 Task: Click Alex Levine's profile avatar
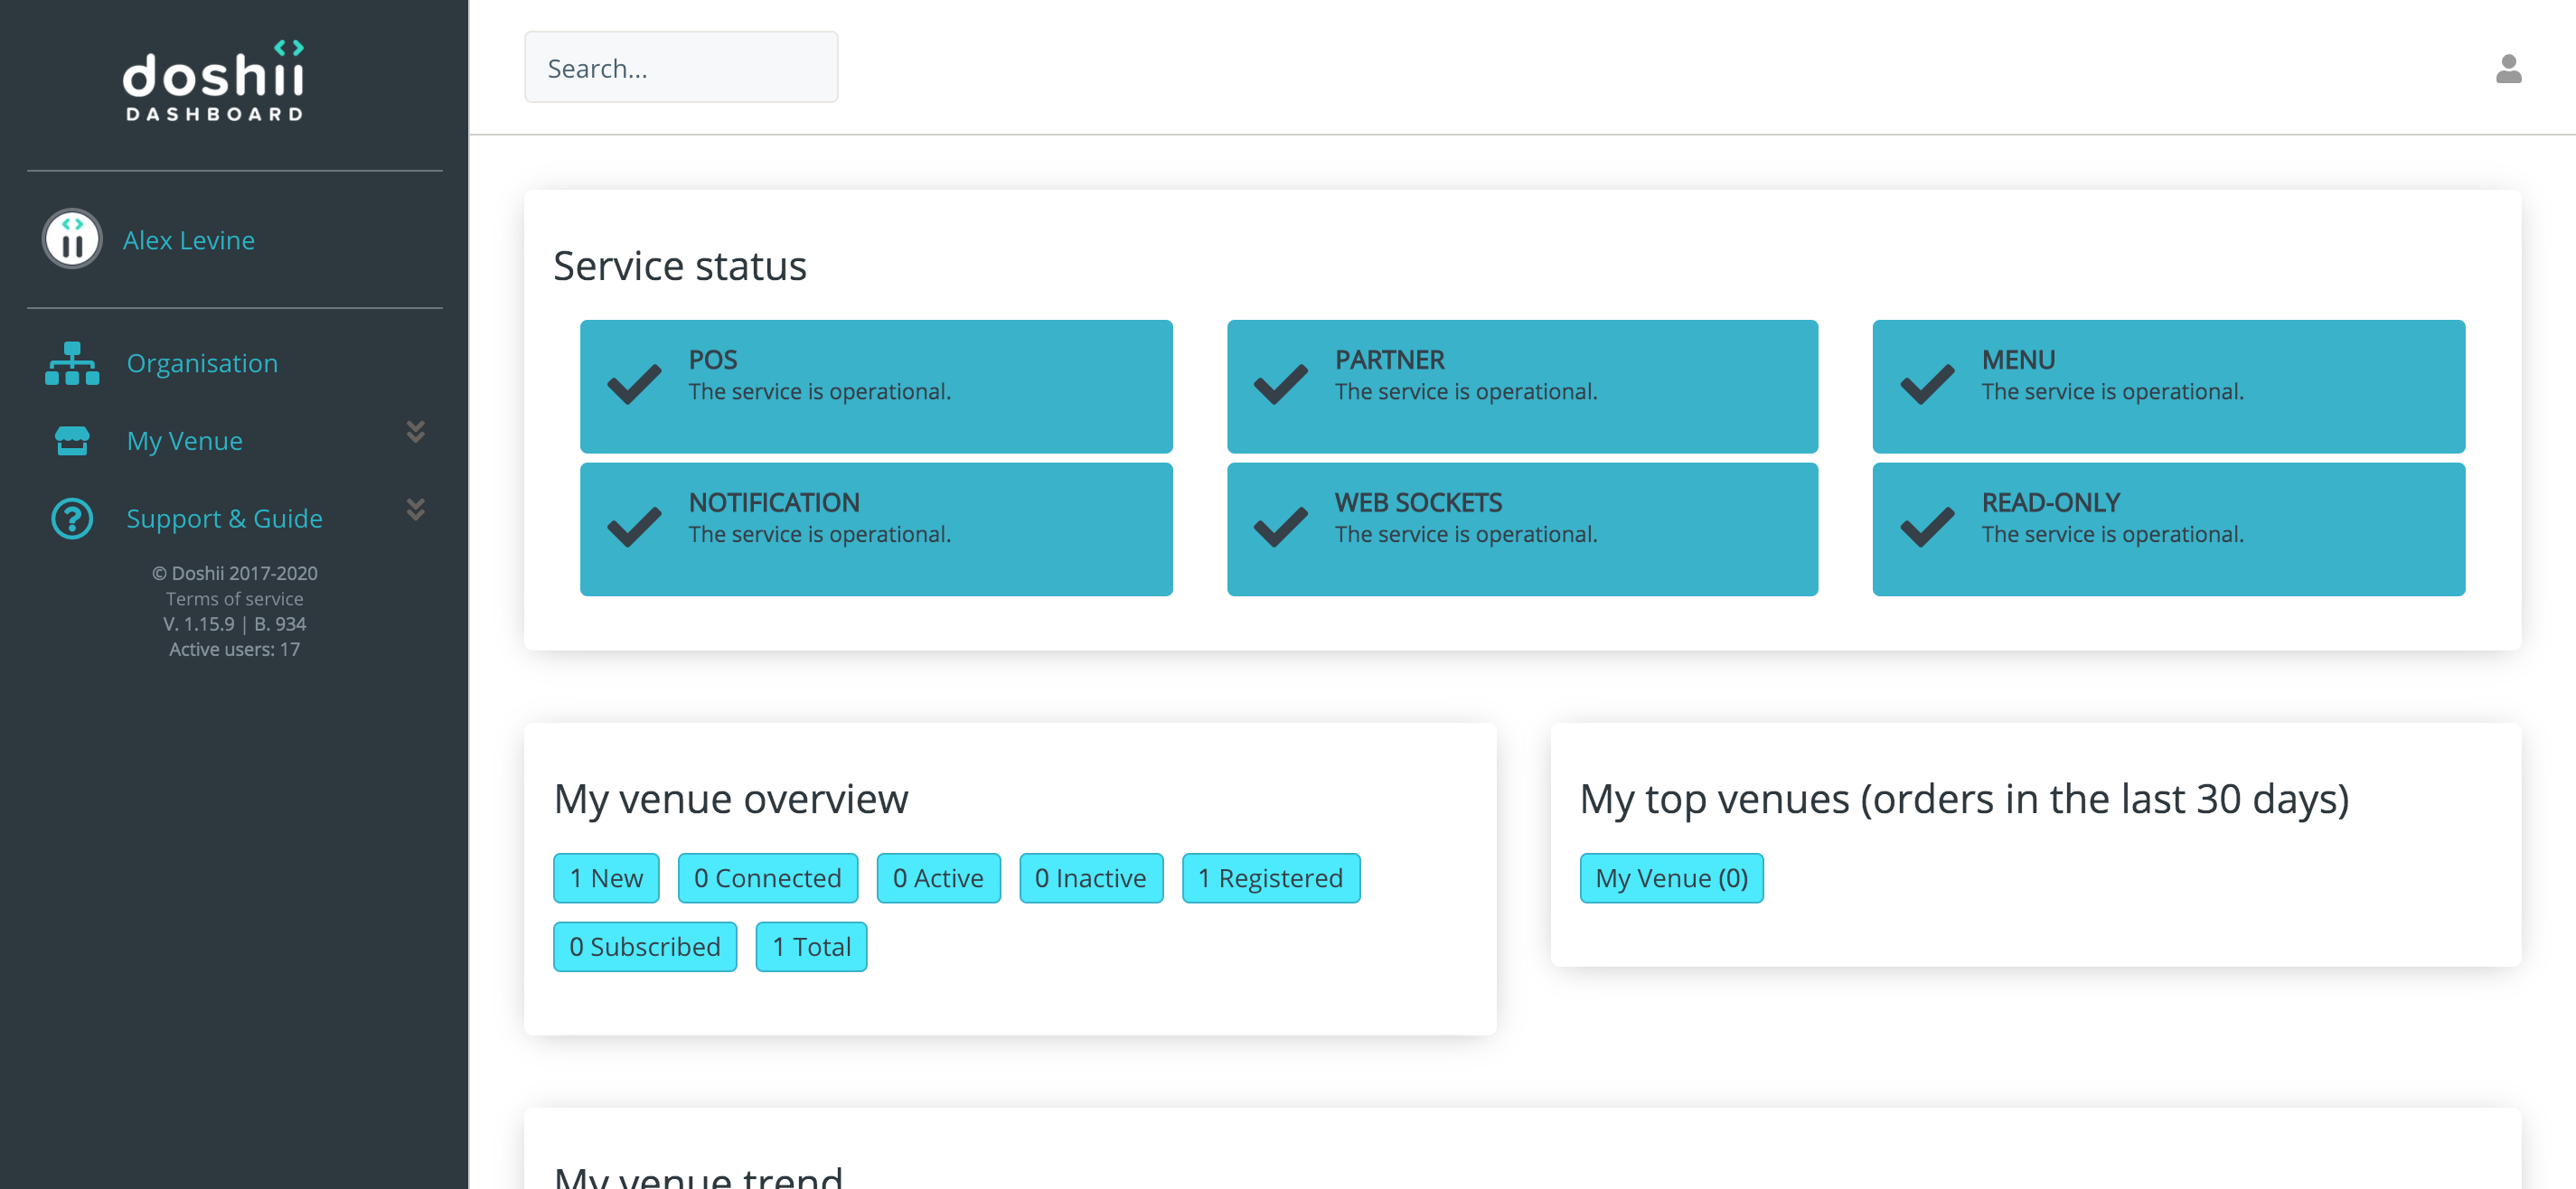71,239
